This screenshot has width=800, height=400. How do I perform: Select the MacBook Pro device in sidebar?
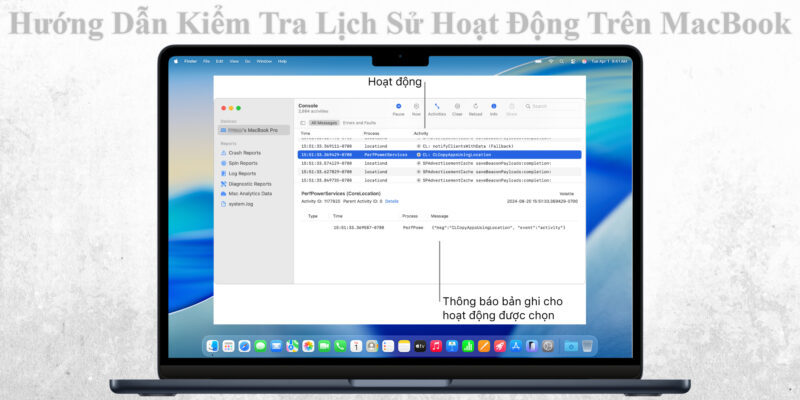click(x=254, y=131)
